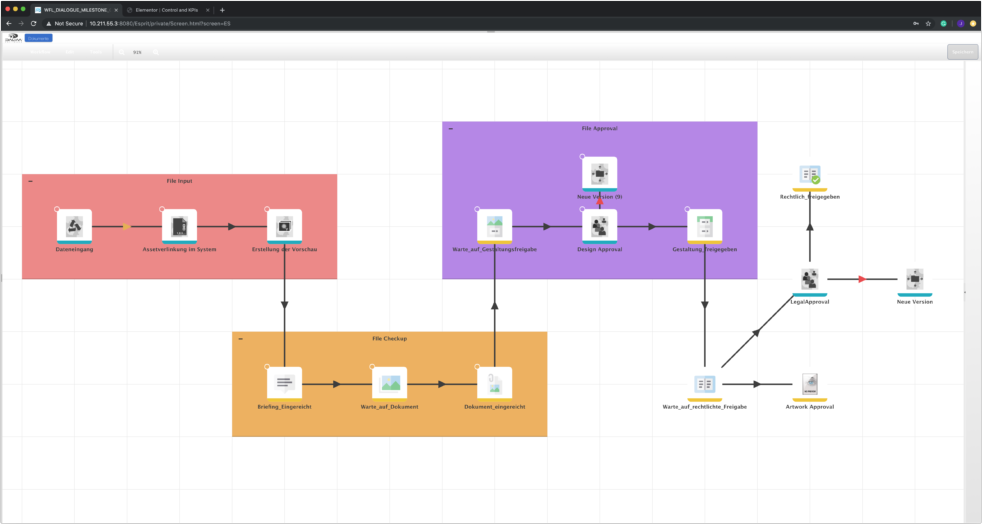Select the Warte_auf_Dokument image node

tap(390, 383)
